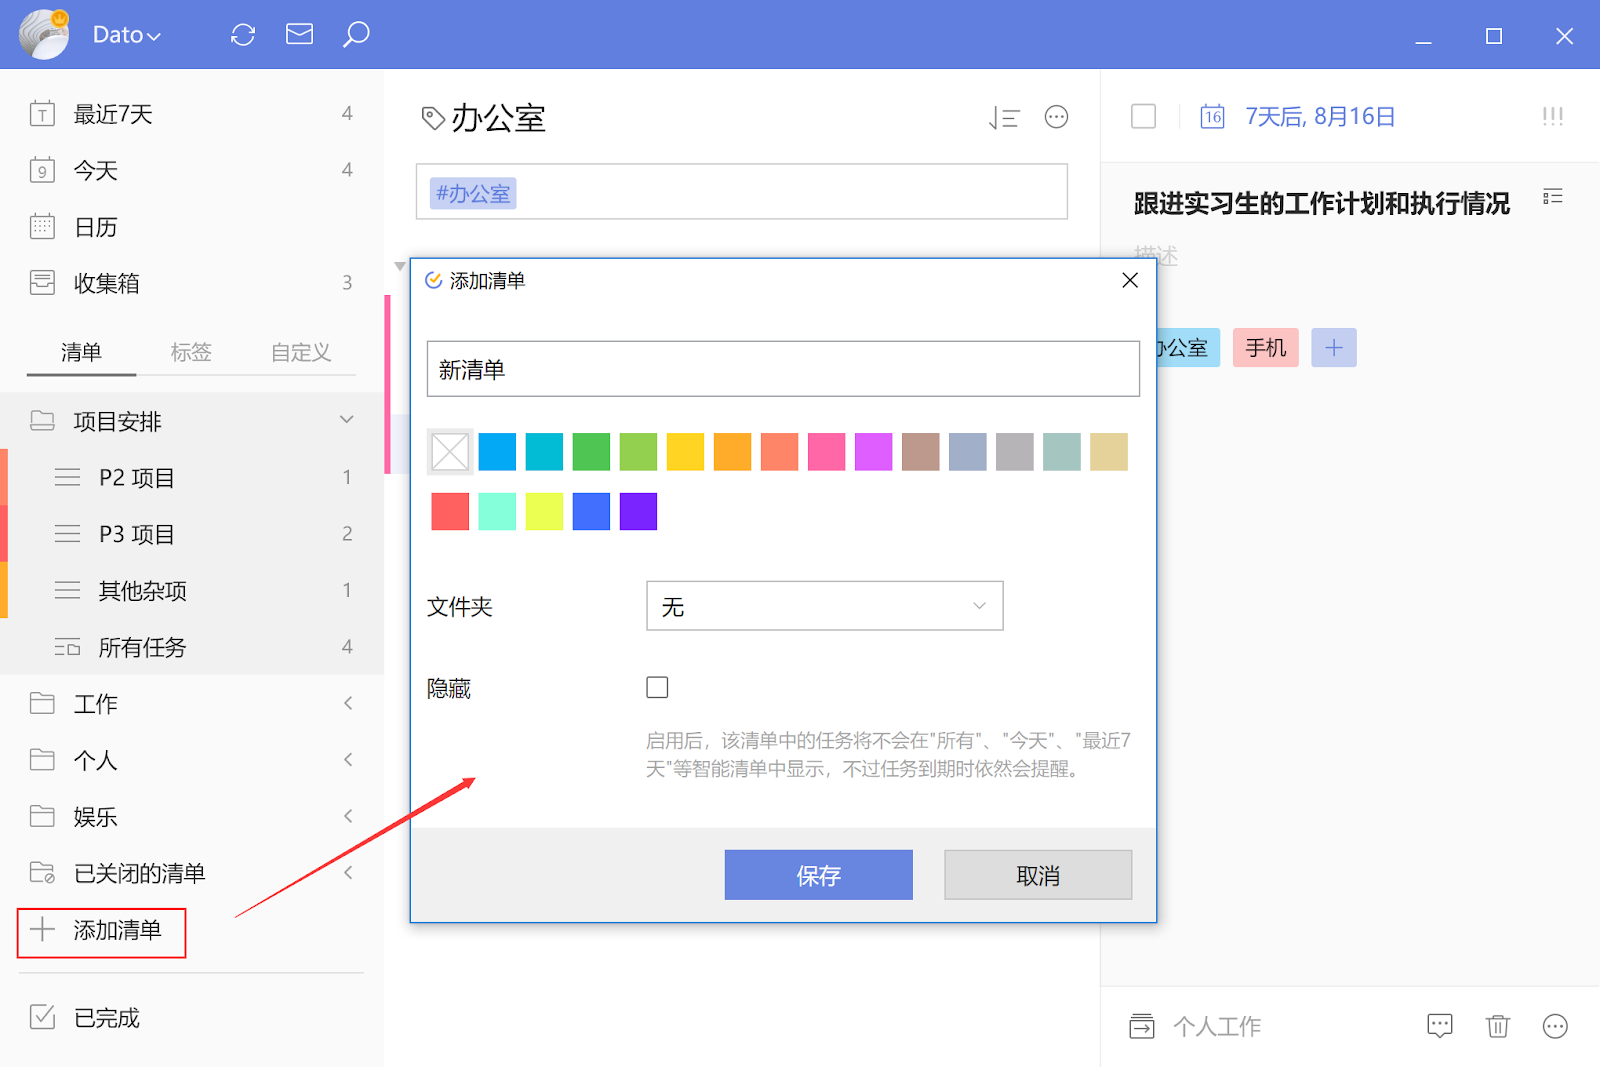The width and height of the screenshot is (1600, 1067).
Task: Expand the 个人 folder
Action: (347, 760)
